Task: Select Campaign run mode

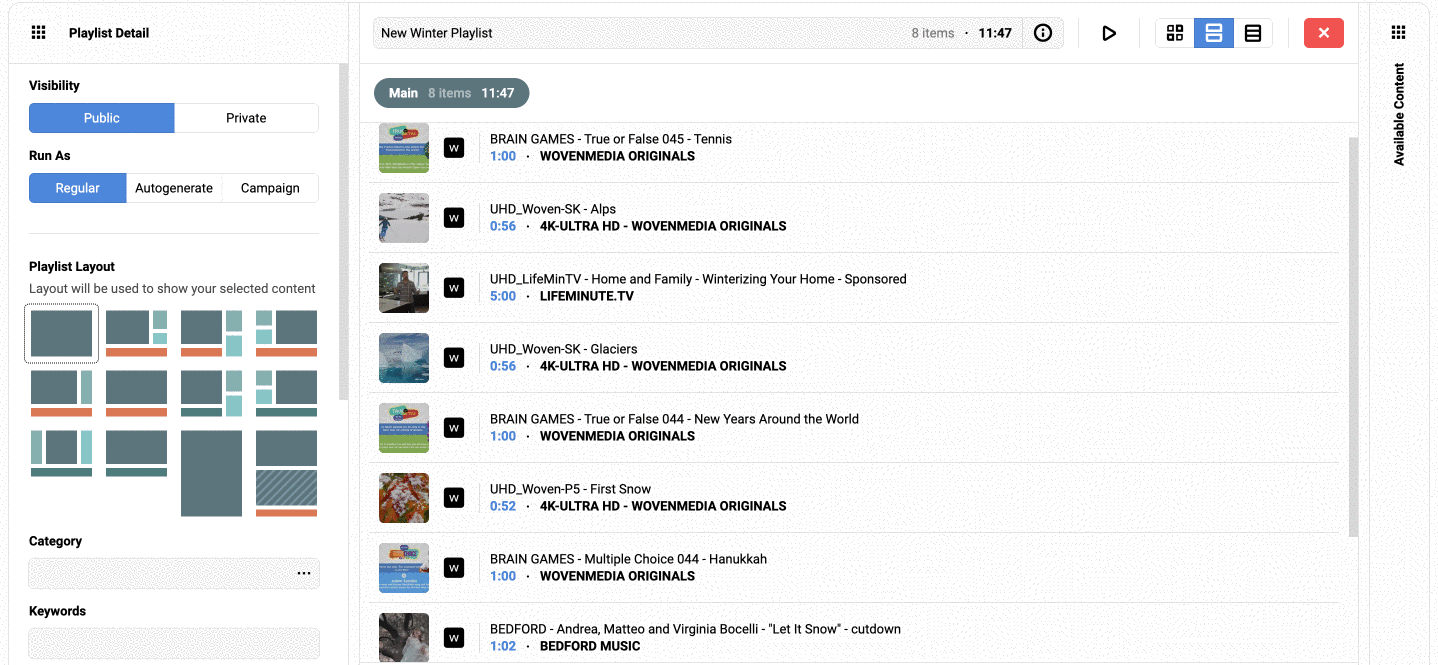Action: pos(270,188)
